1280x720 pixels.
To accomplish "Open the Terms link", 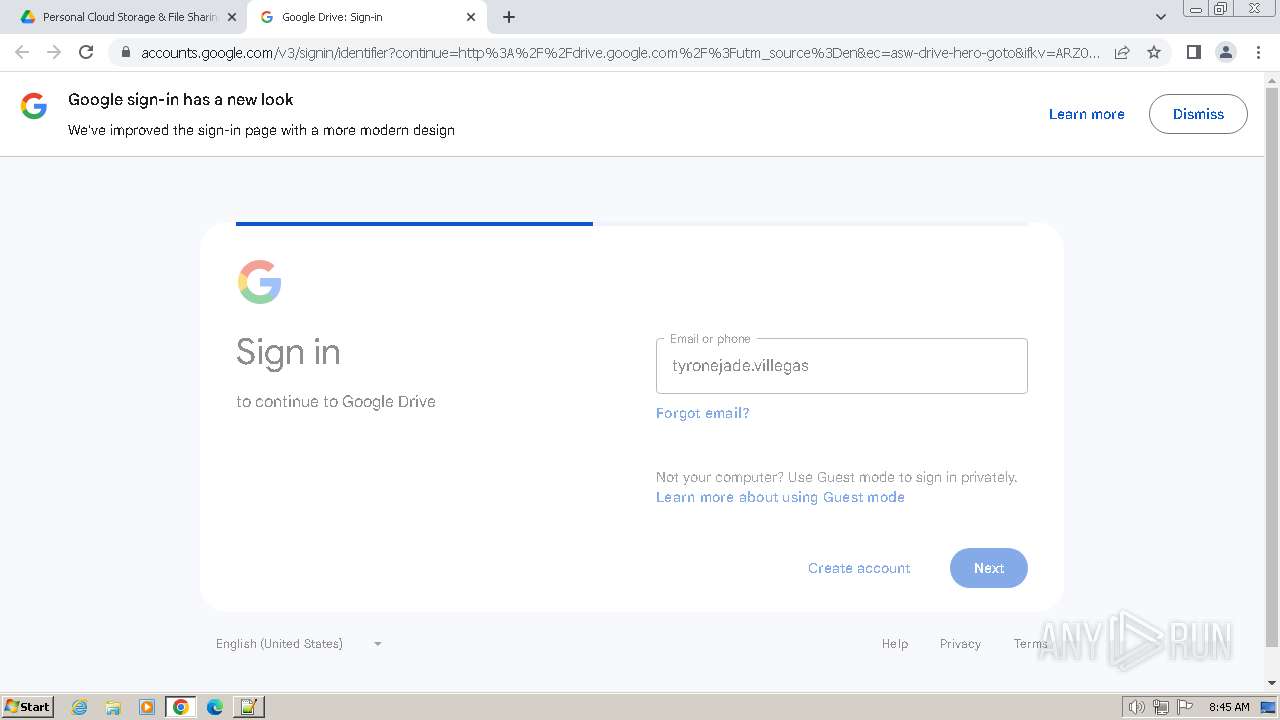I will coord(1031,644).
